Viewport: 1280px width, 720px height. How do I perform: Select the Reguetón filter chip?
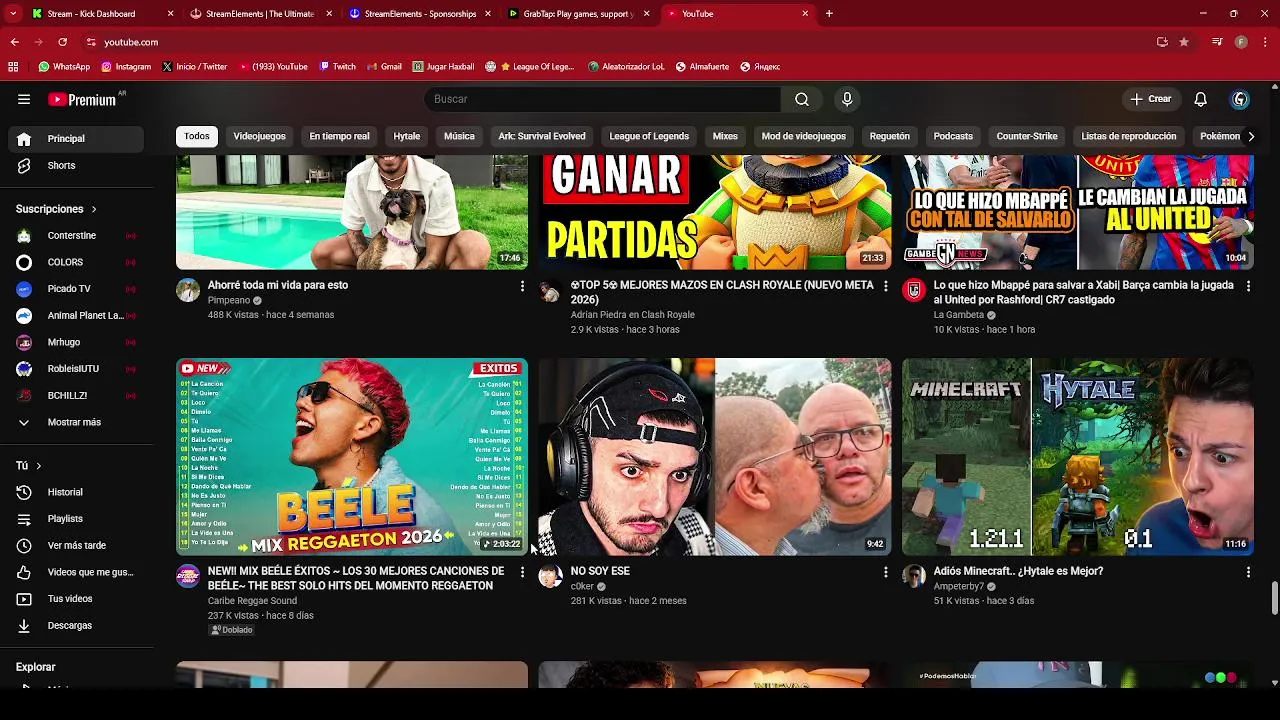coord(889,136)
